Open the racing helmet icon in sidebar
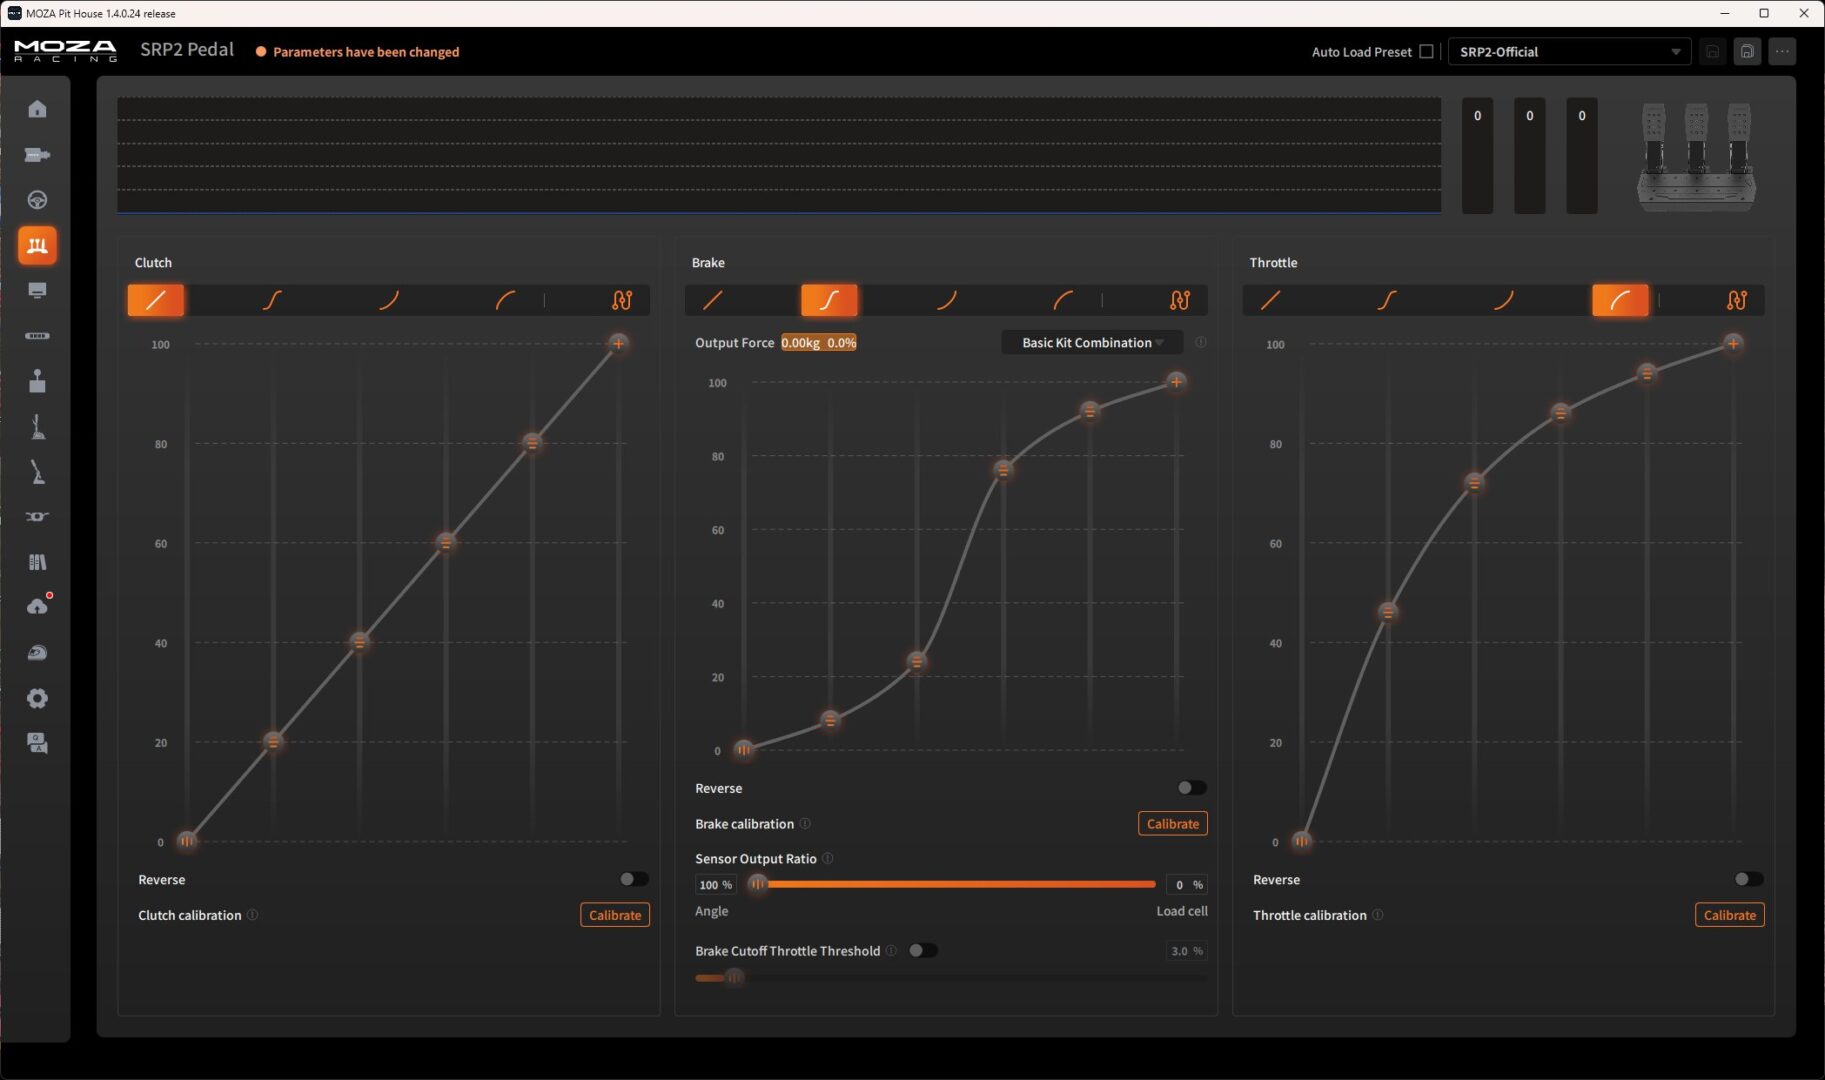 point(37,653)
